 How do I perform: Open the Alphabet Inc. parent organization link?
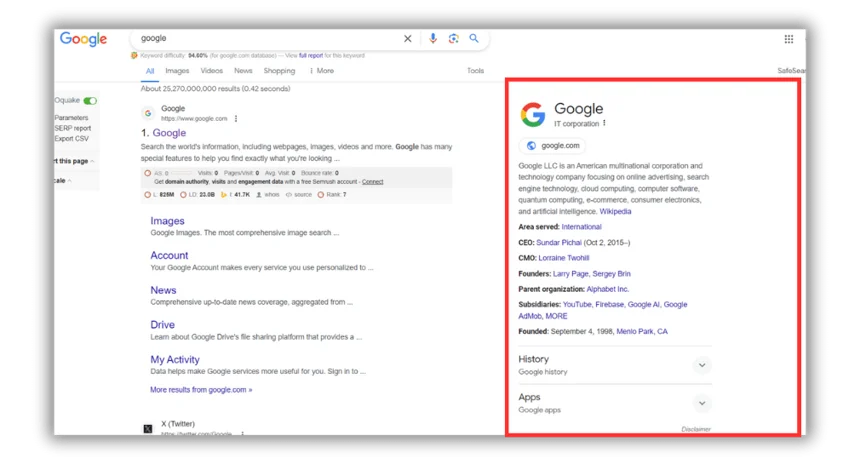coord(608,289)
